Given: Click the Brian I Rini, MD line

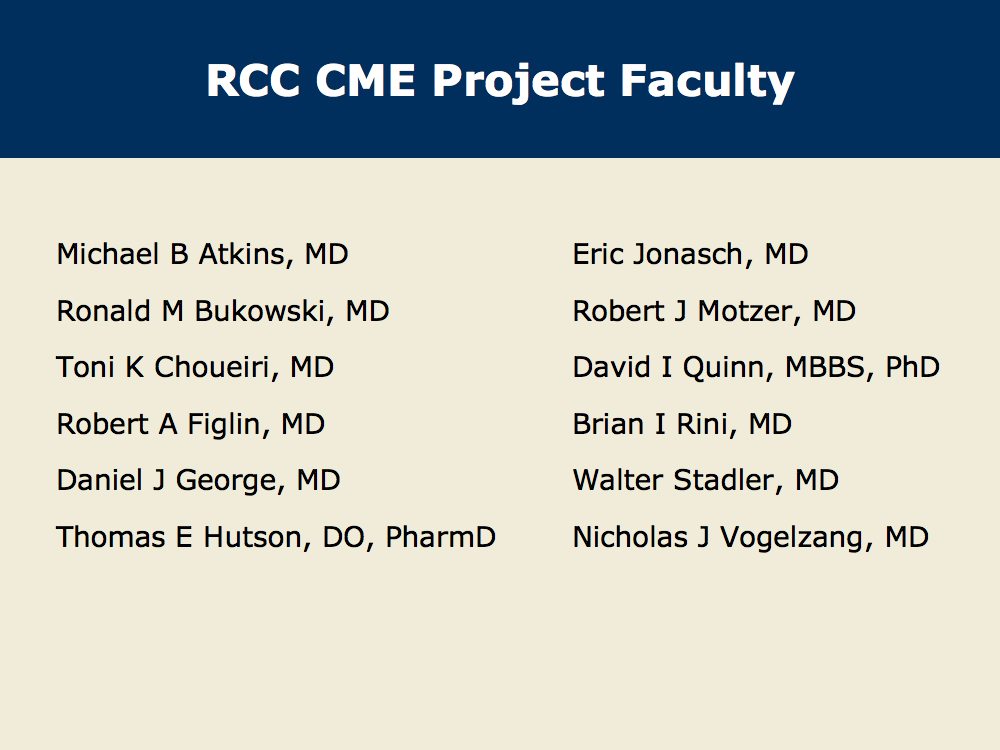Looking at the screenshot, I should [682, 424].
